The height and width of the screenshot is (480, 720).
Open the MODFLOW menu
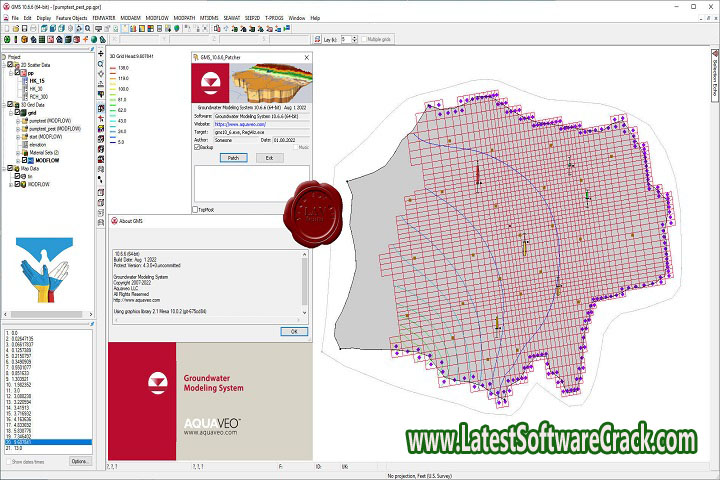(x=155, y=18)
